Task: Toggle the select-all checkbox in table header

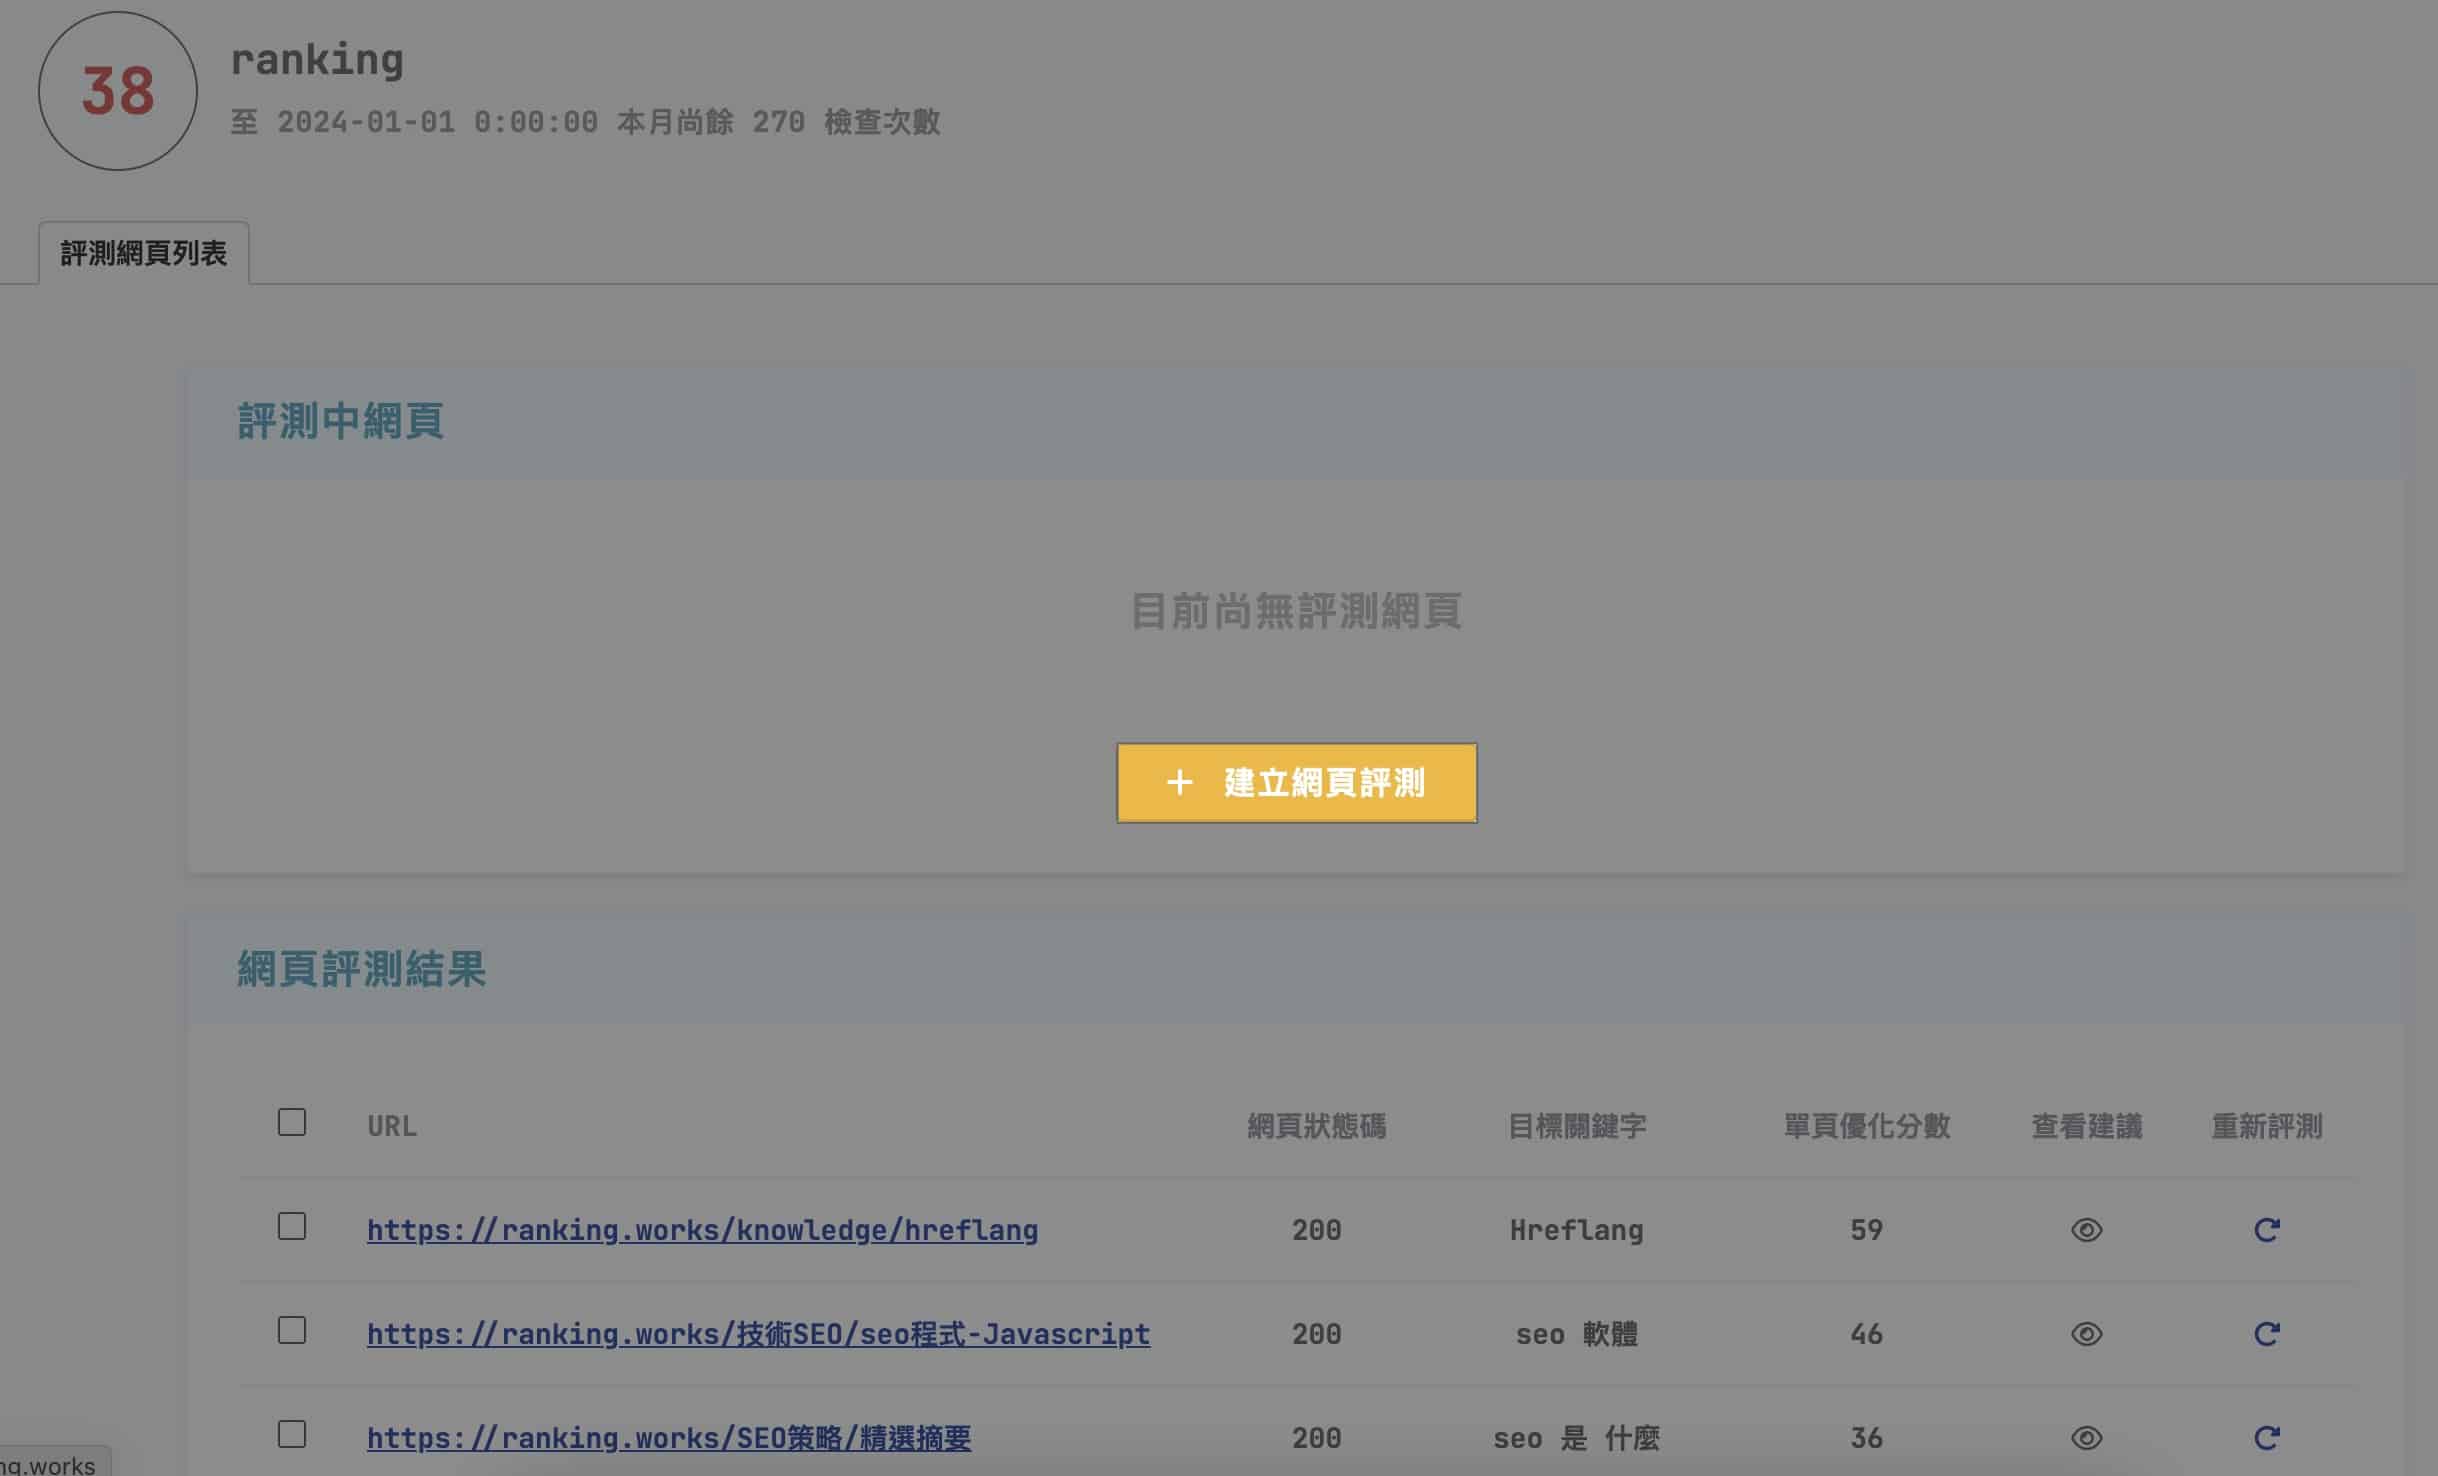Action: pyautogui.click(x=292, y=1122)
